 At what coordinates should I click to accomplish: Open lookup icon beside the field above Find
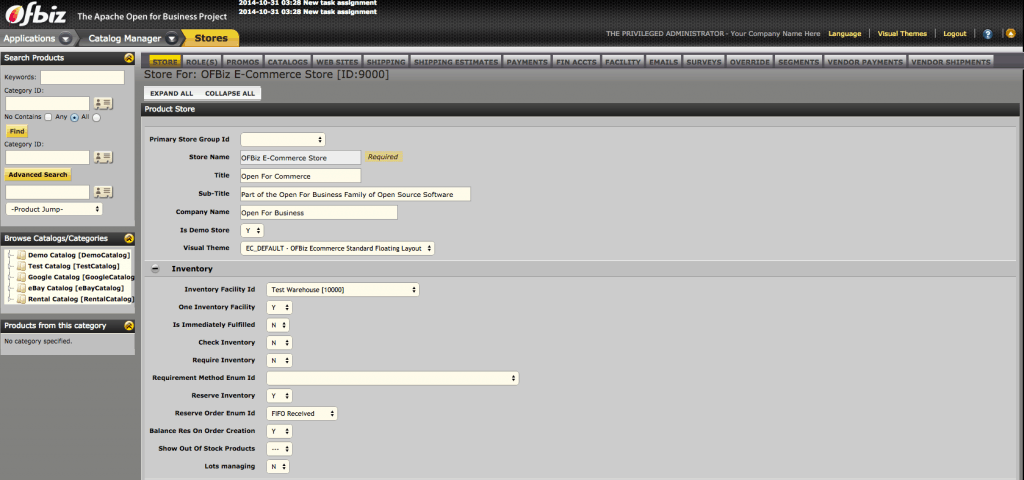103,103
